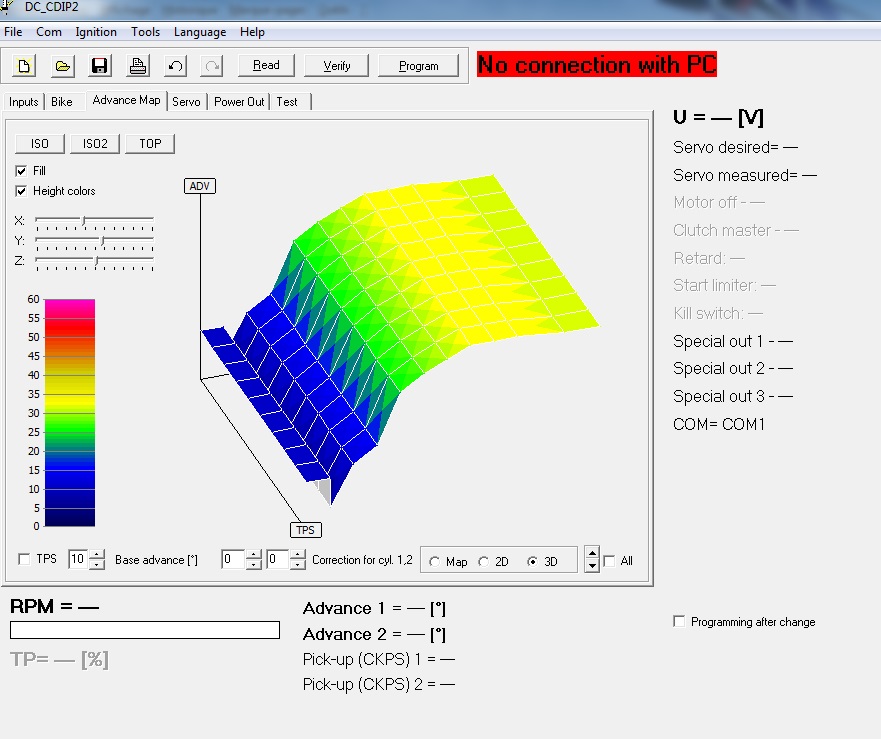
Task: Increase Base advance value with up arrow
Action: pos(96,555)
